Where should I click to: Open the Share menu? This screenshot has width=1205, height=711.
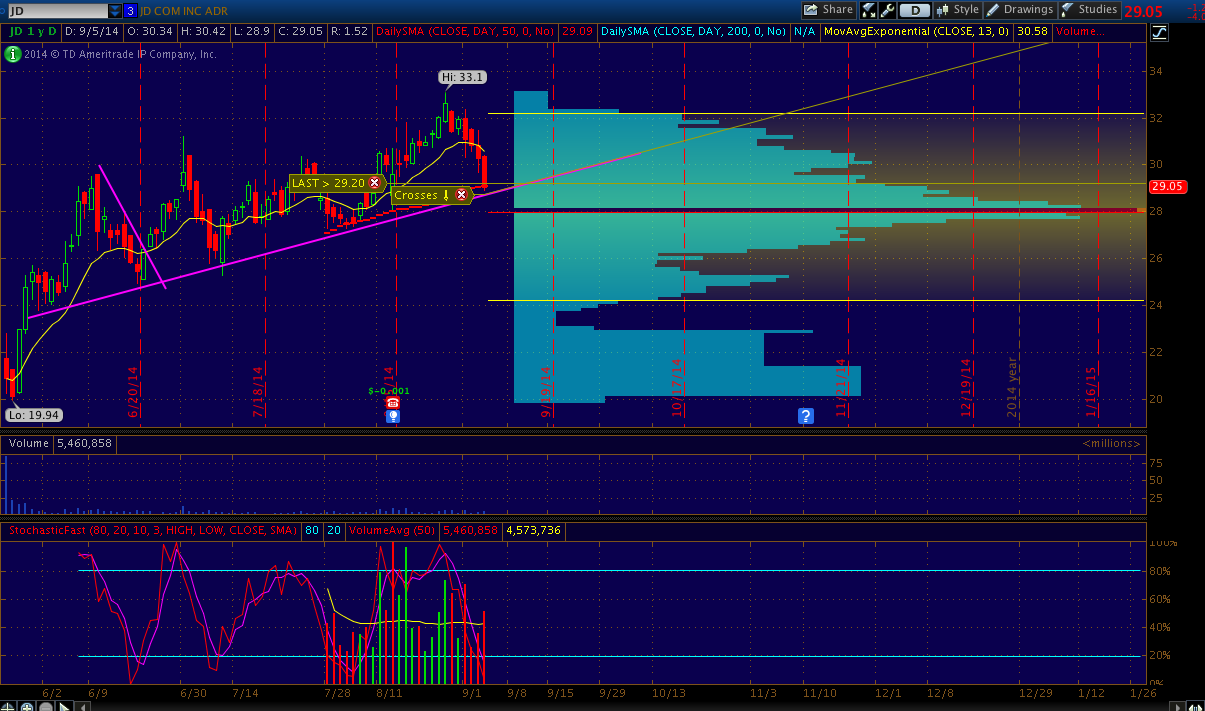829,10
